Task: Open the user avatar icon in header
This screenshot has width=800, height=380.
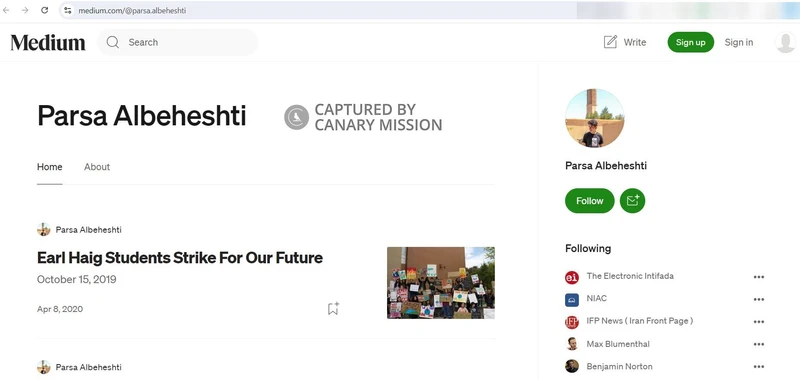Action: (785, 42)
